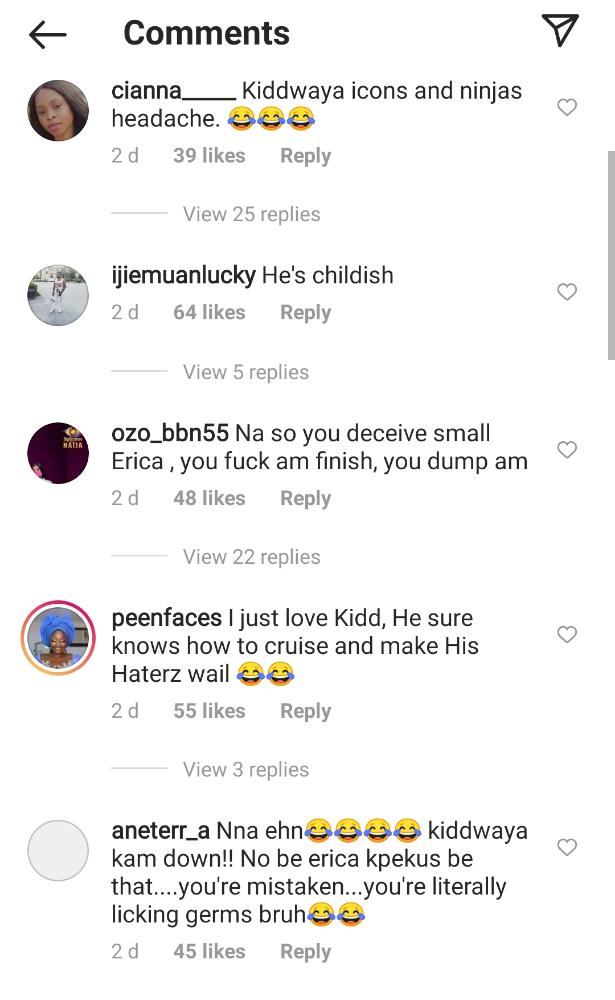Like cianna's comment with the heart

point(567,107)
